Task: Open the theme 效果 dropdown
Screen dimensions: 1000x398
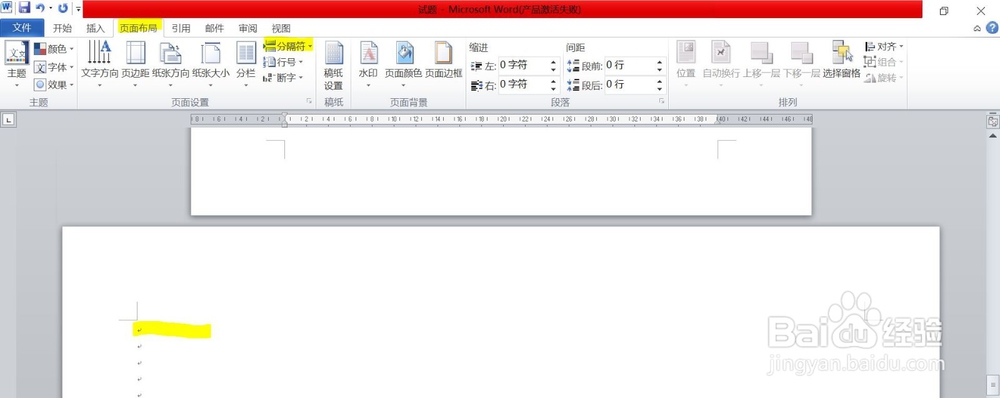Action: (54, 84)
